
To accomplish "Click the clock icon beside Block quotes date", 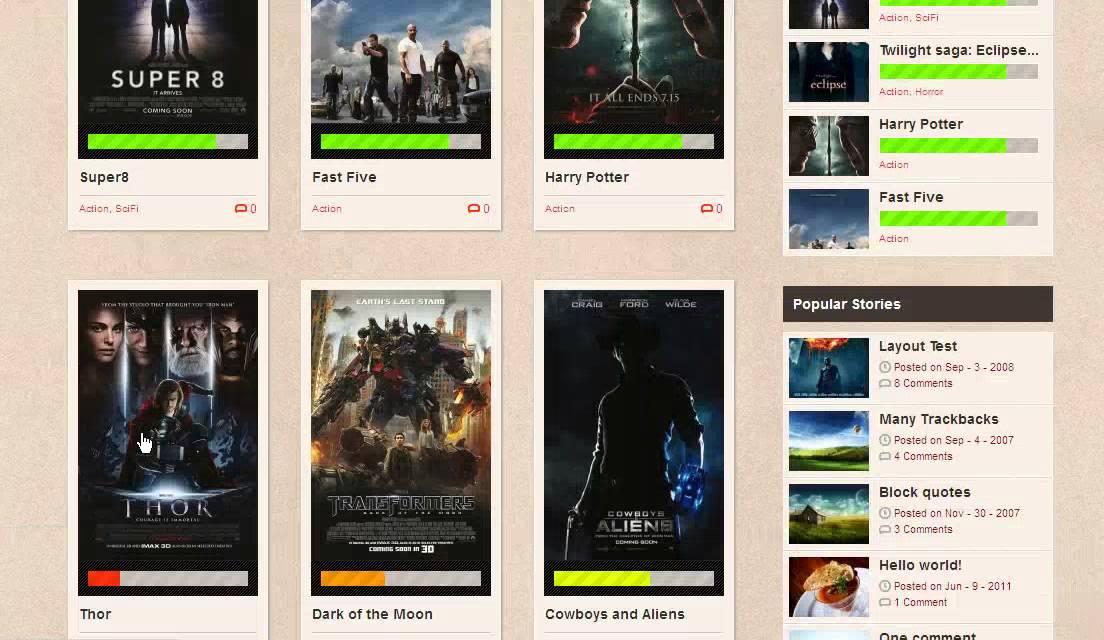I will click(885, 513).
